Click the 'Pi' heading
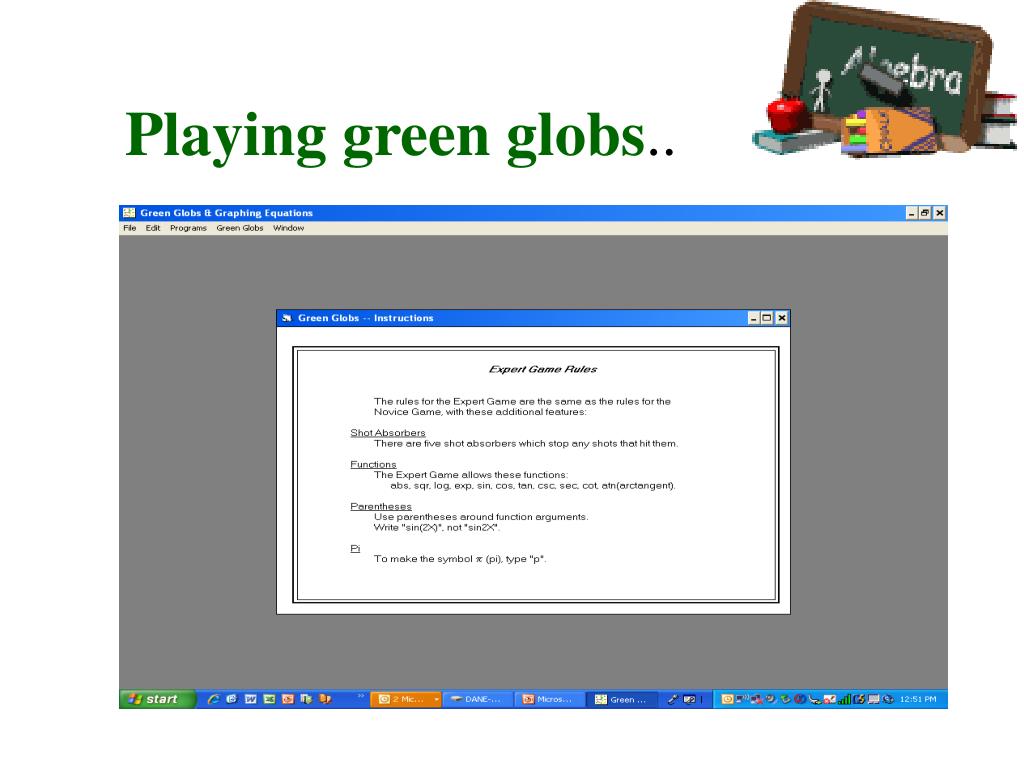Image resolution: width=1024 pixels, height=768 pixels. (355, 548)
